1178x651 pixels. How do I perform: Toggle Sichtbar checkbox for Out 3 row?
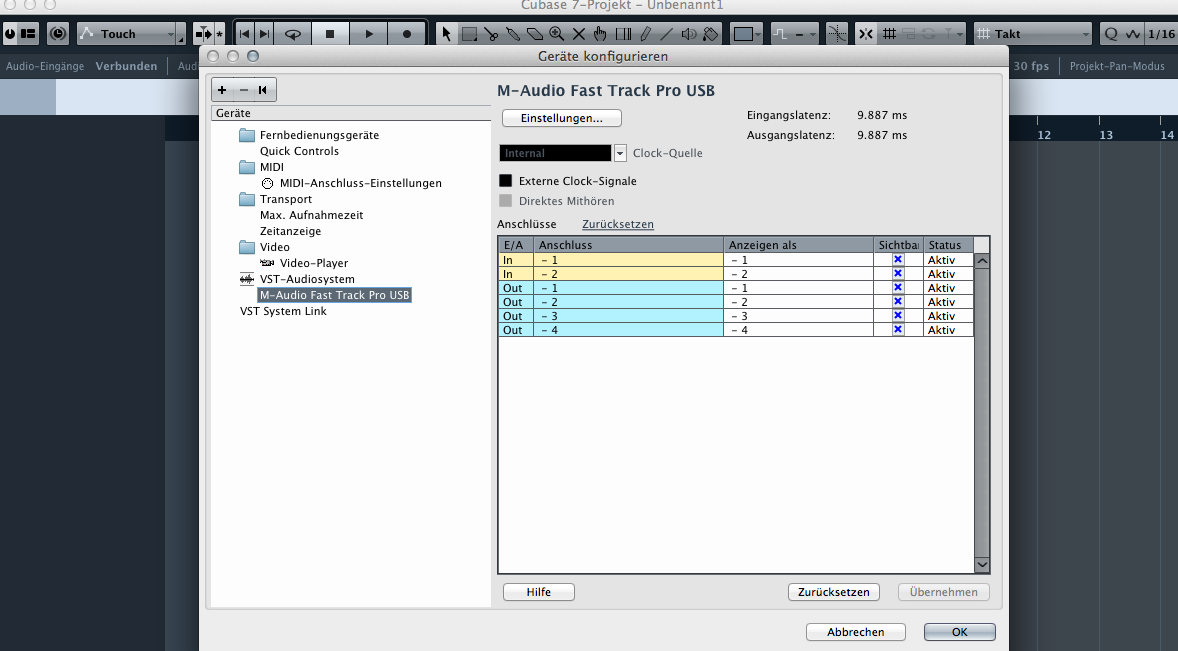click(898, 316)
